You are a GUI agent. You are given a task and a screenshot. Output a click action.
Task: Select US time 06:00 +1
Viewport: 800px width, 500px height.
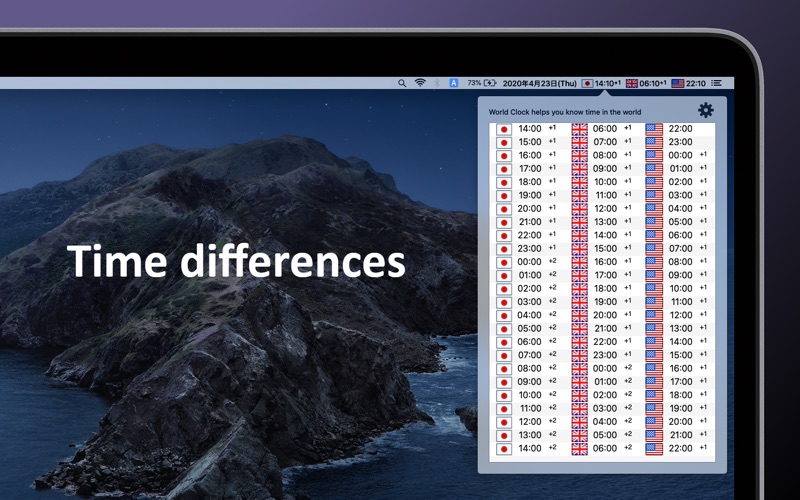[681, 235]
